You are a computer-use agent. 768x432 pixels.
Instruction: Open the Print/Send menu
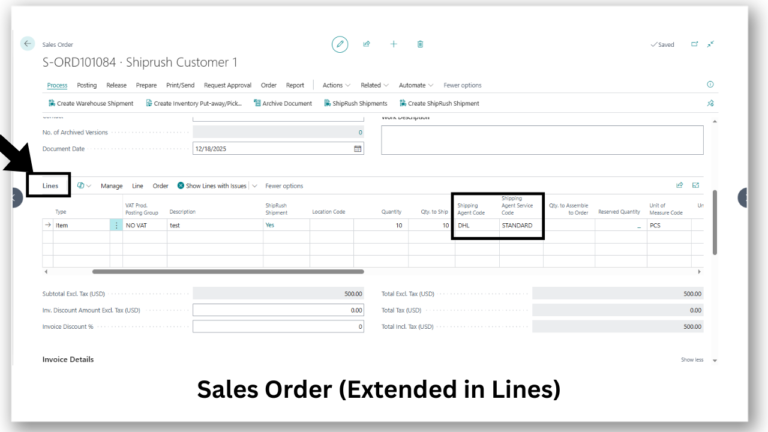(180, 85)
